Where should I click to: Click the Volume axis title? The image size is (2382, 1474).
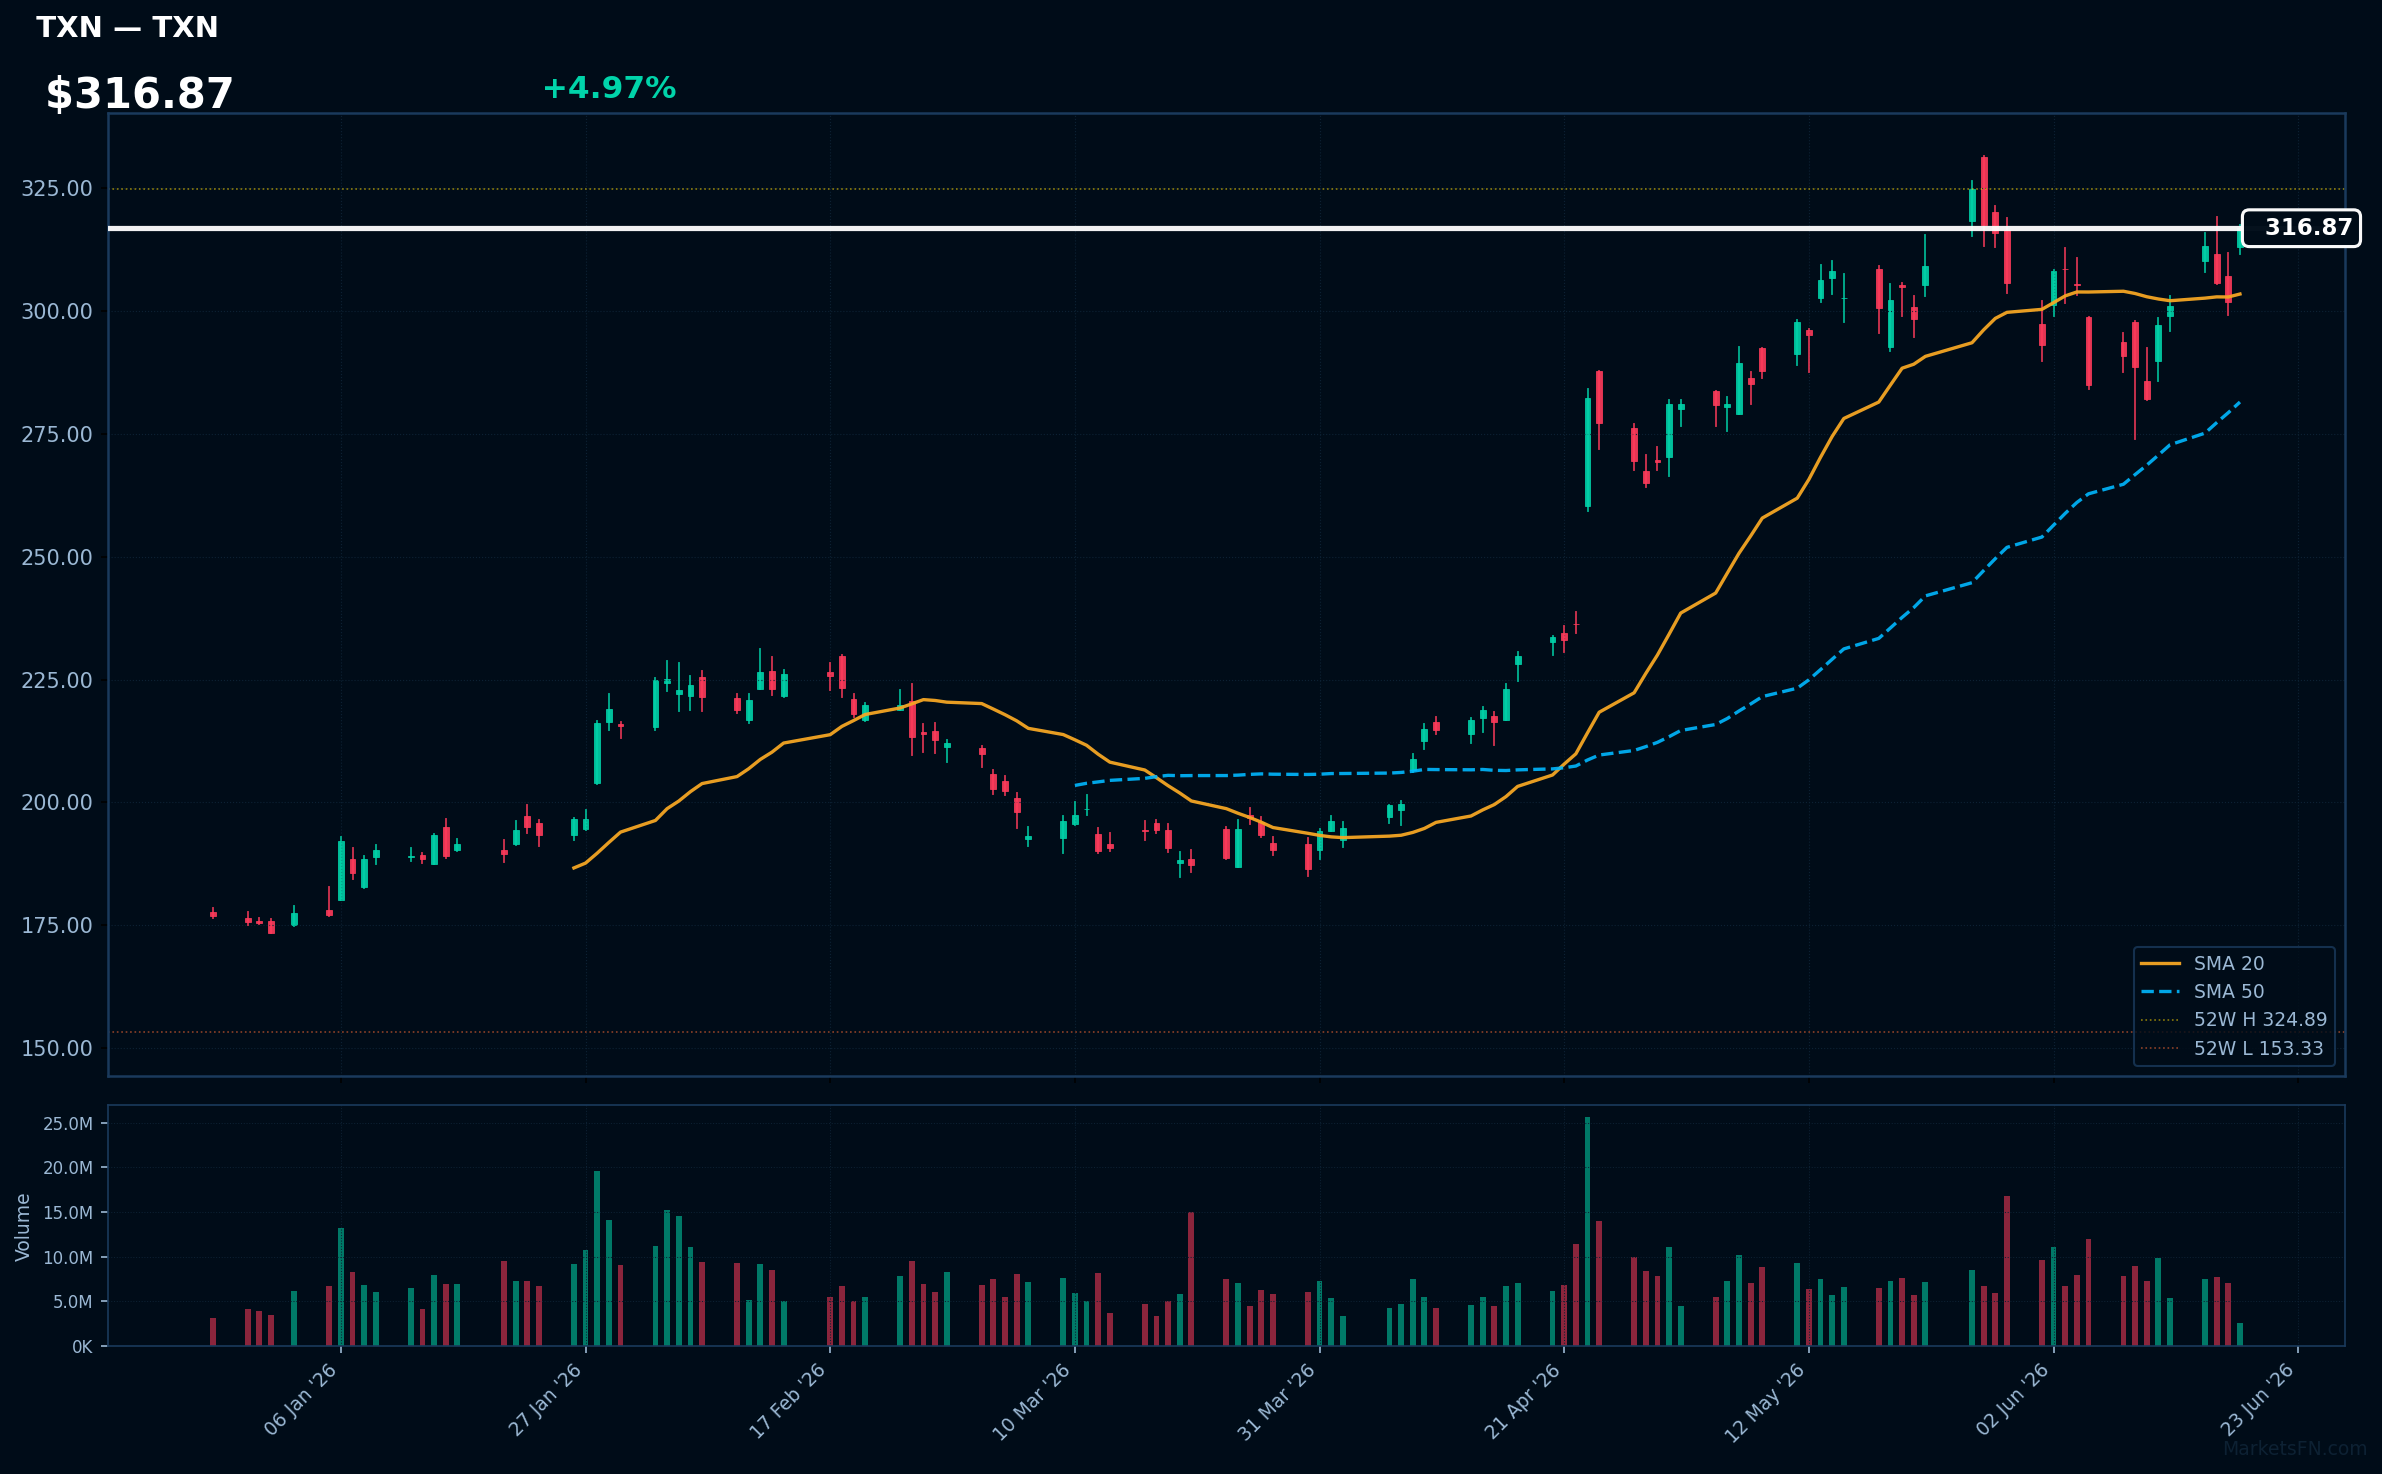point(23,1227)
